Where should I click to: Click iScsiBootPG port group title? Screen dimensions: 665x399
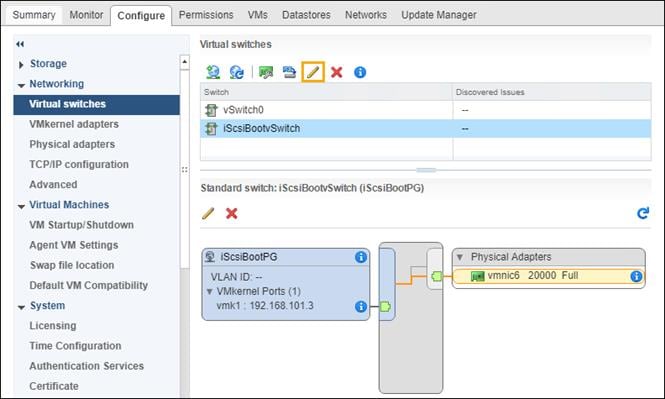click(249, 257)
